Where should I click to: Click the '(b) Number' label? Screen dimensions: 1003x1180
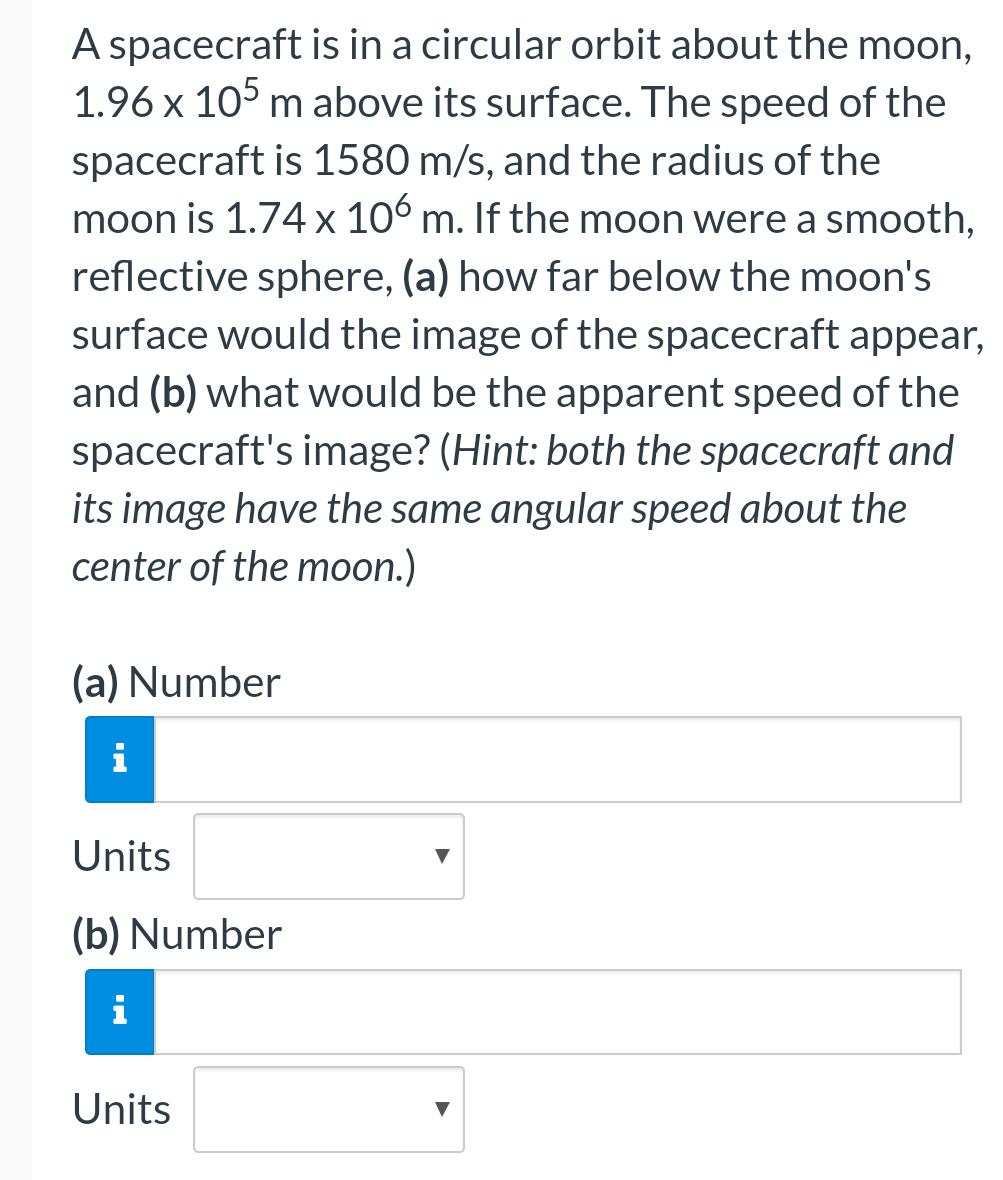(x=177, y=934)
